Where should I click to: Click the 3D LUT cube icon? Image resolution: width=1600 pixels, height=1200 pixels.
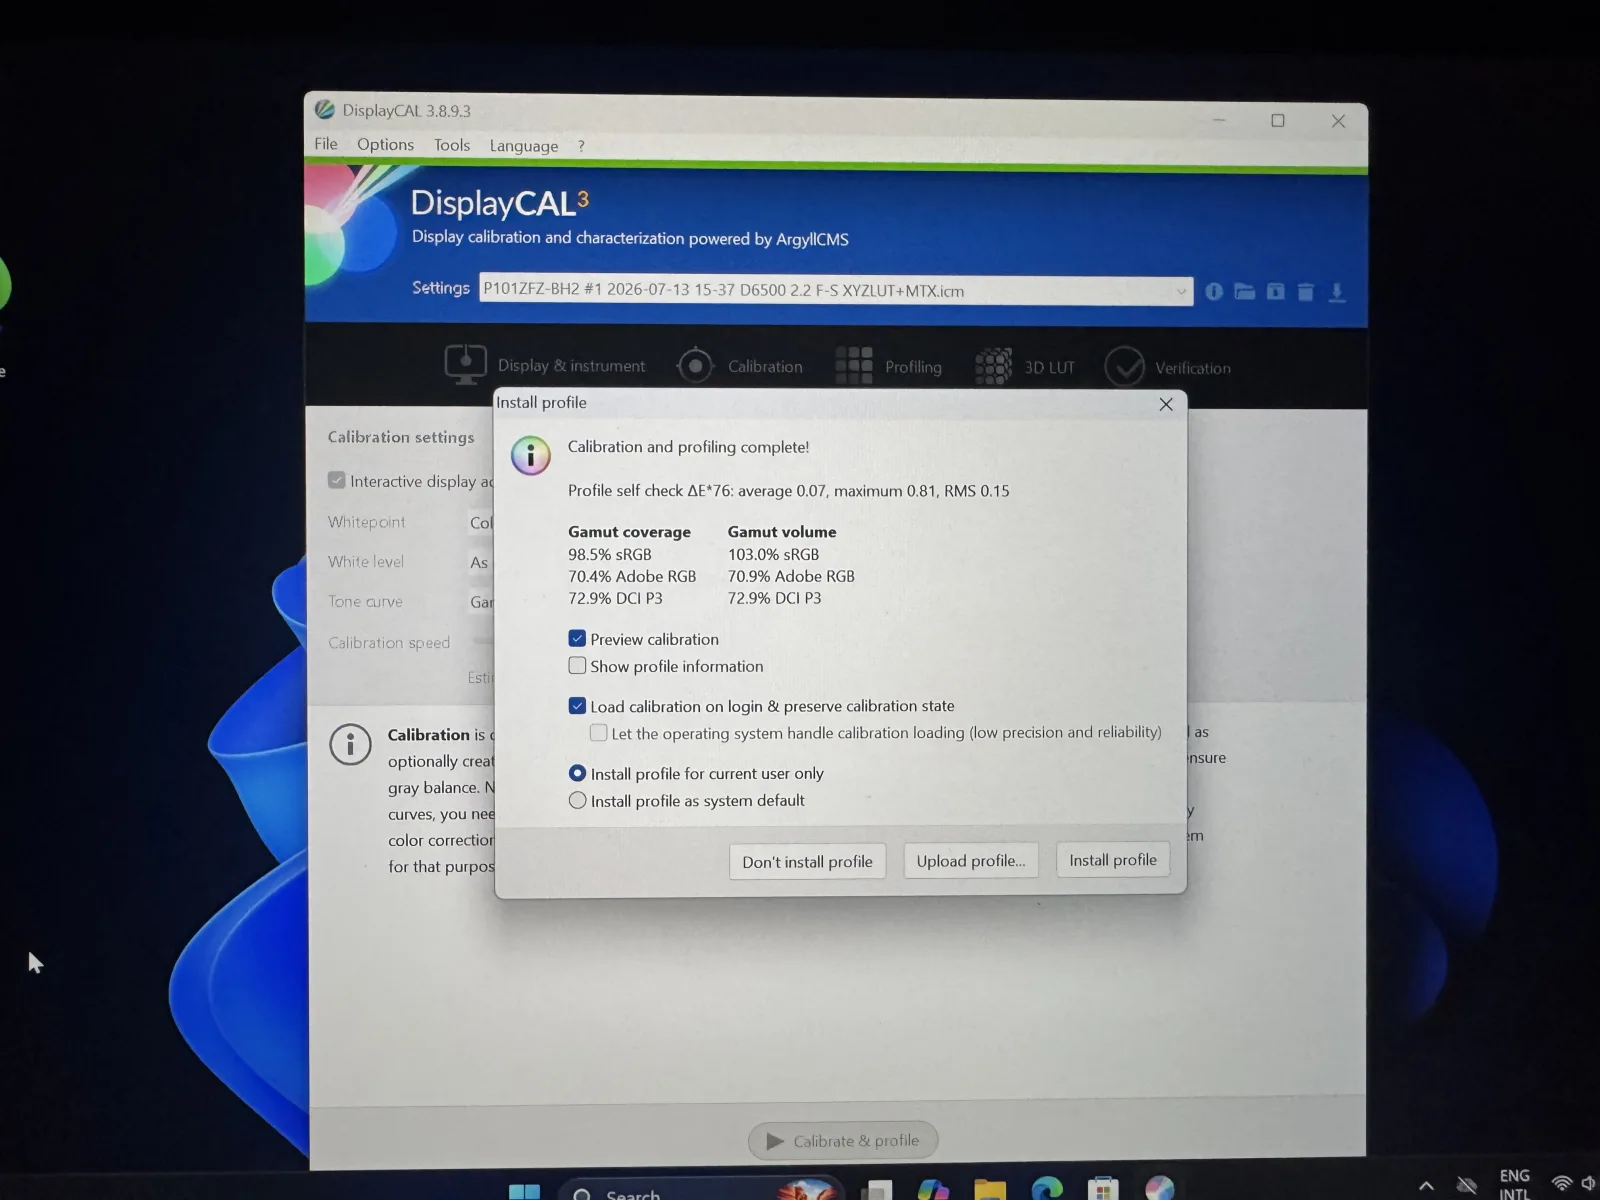(x=993, y=366)
